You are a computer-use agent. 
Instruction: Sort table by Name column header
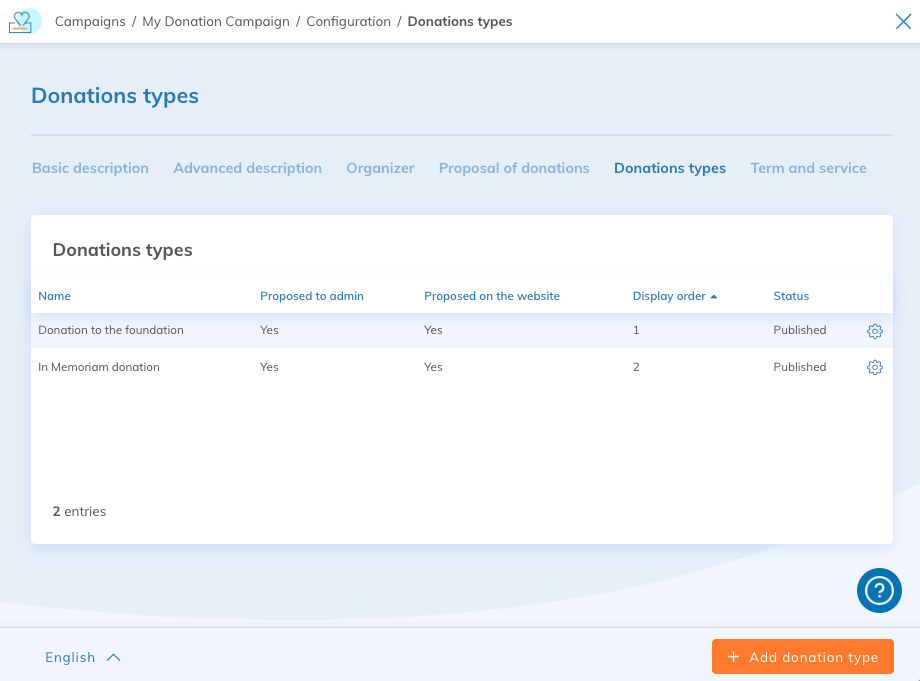click(x=54, y=296)
